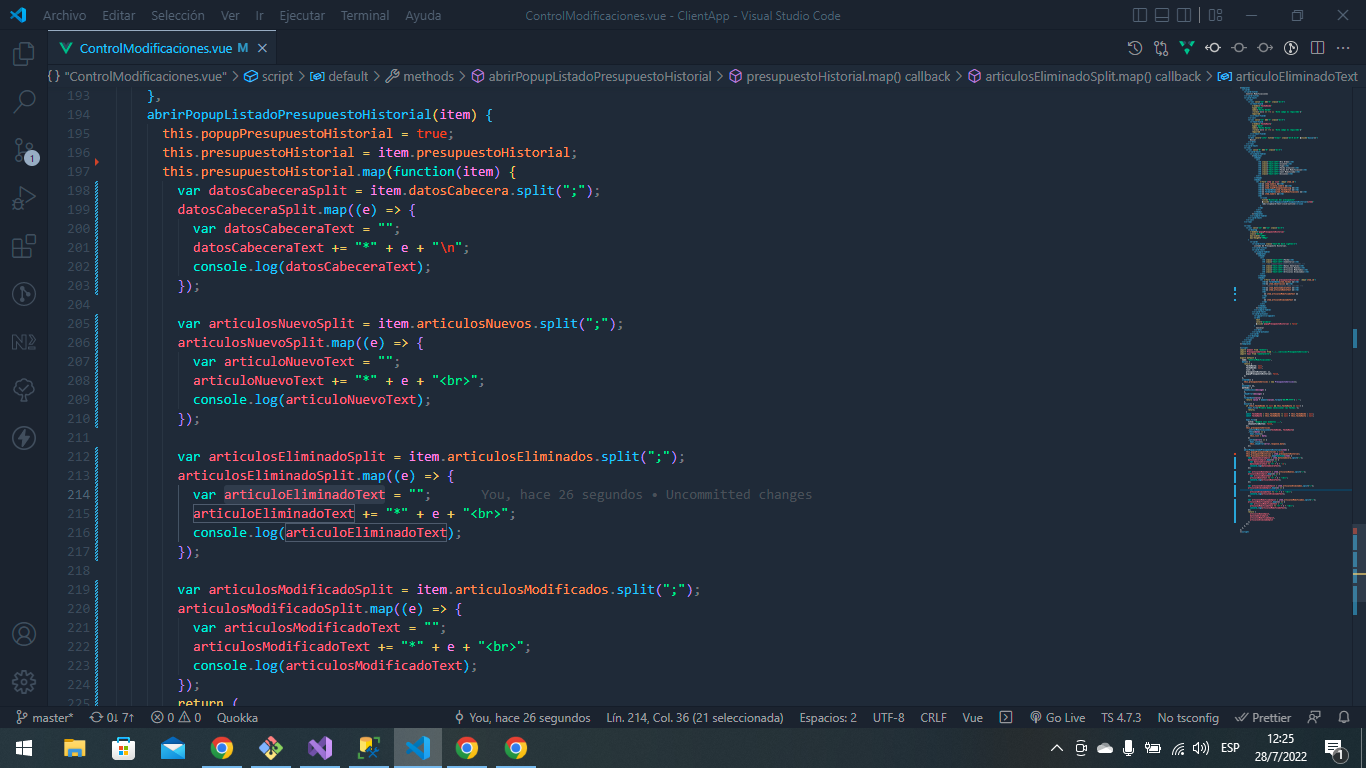Open the Search view in activity bar

click(24, 101)
